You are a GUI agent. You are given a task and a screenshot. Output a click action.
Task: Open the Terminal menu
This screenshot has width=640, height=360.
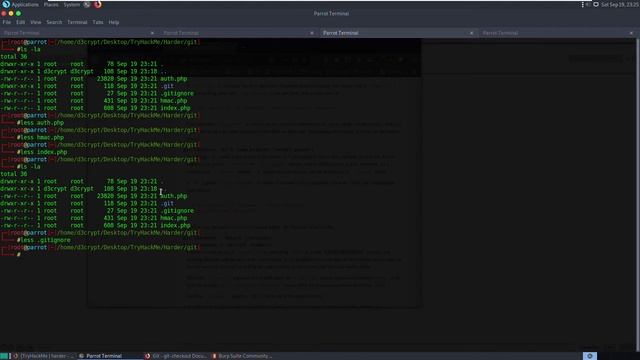[77, 22]
